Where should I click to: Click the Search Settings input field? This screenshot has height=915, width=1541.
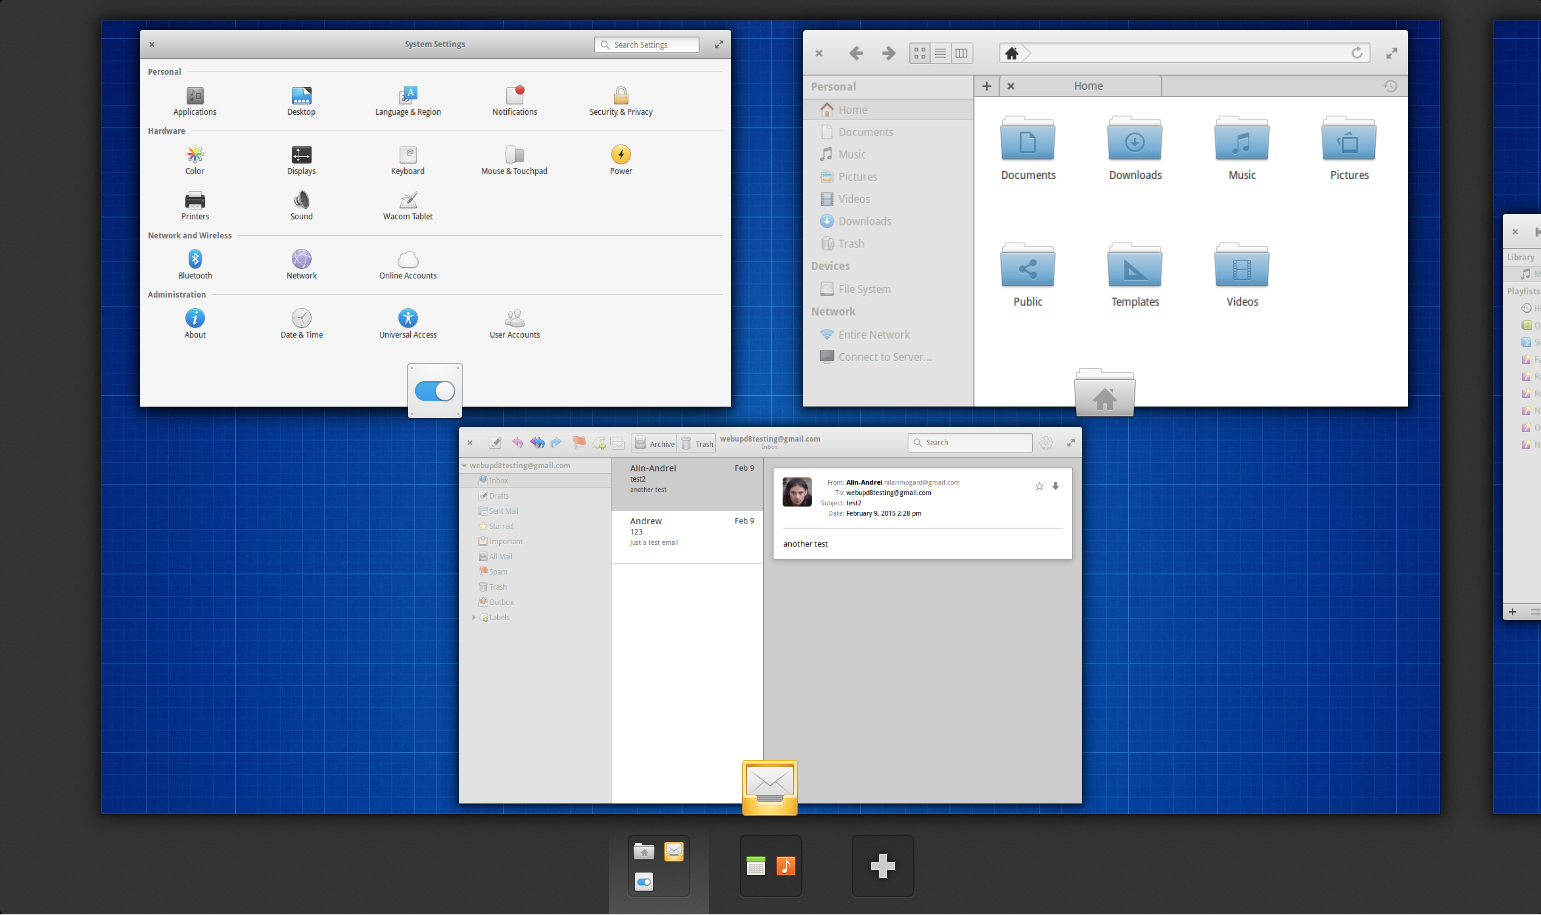tap(646, 45)
